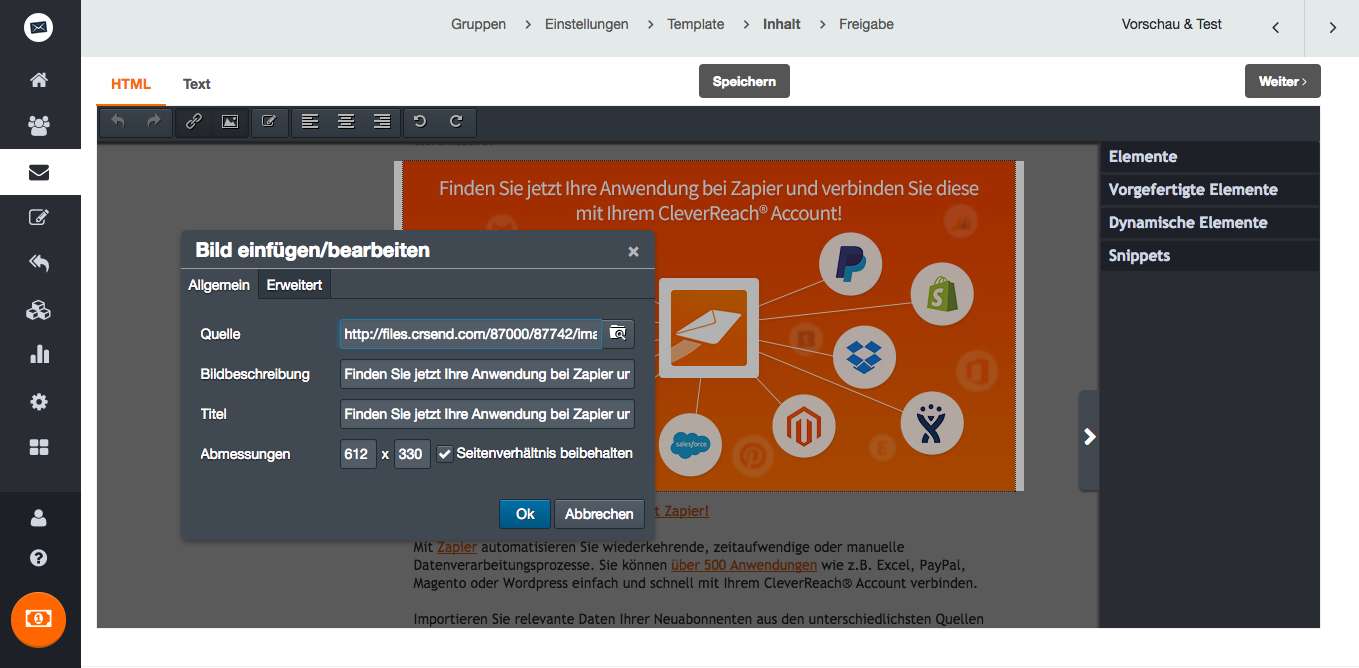Click the Speichern button
1359x668 pixels.
coord(744,81)
